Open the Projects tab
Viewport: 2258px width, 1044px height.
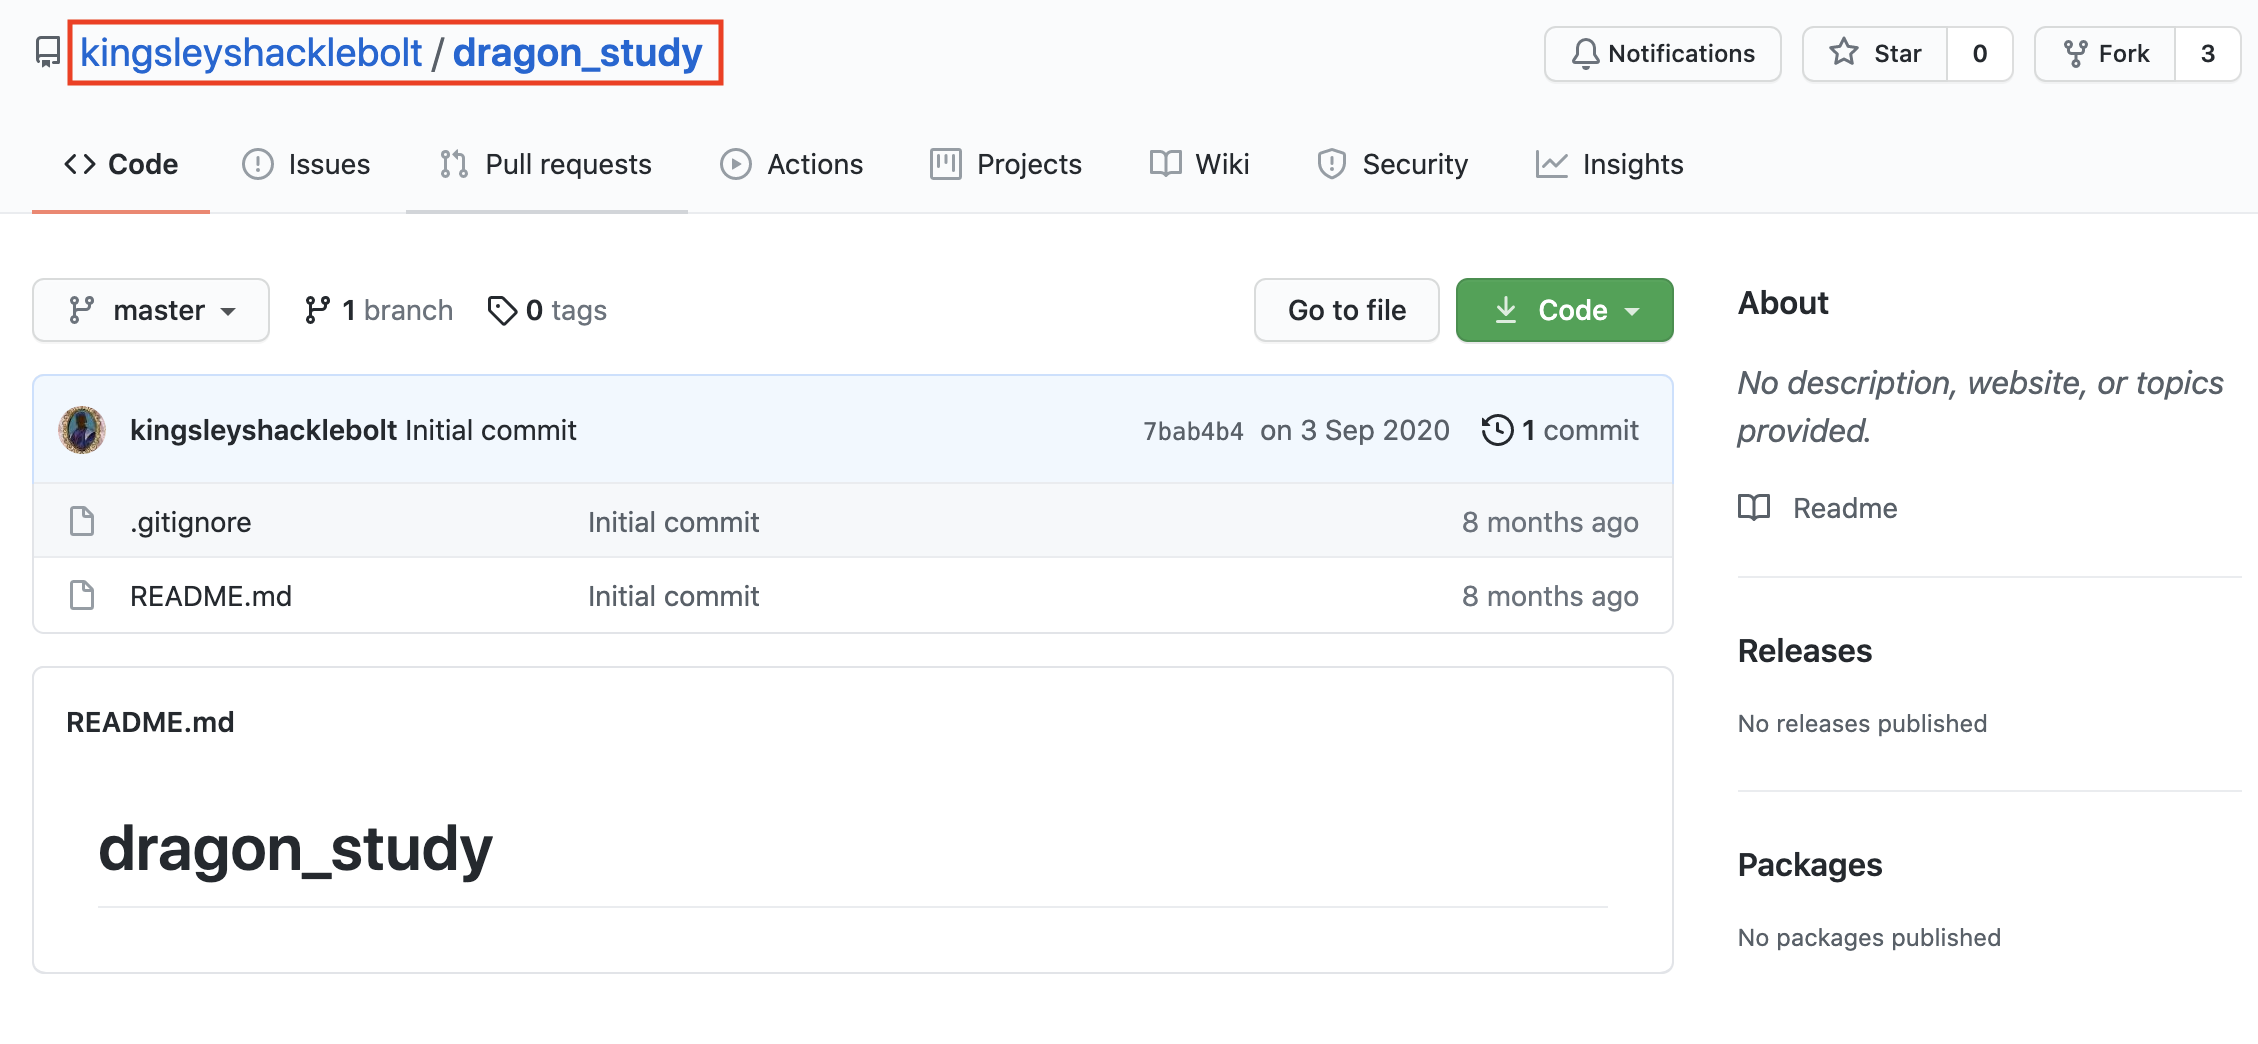coord(1006,164)
